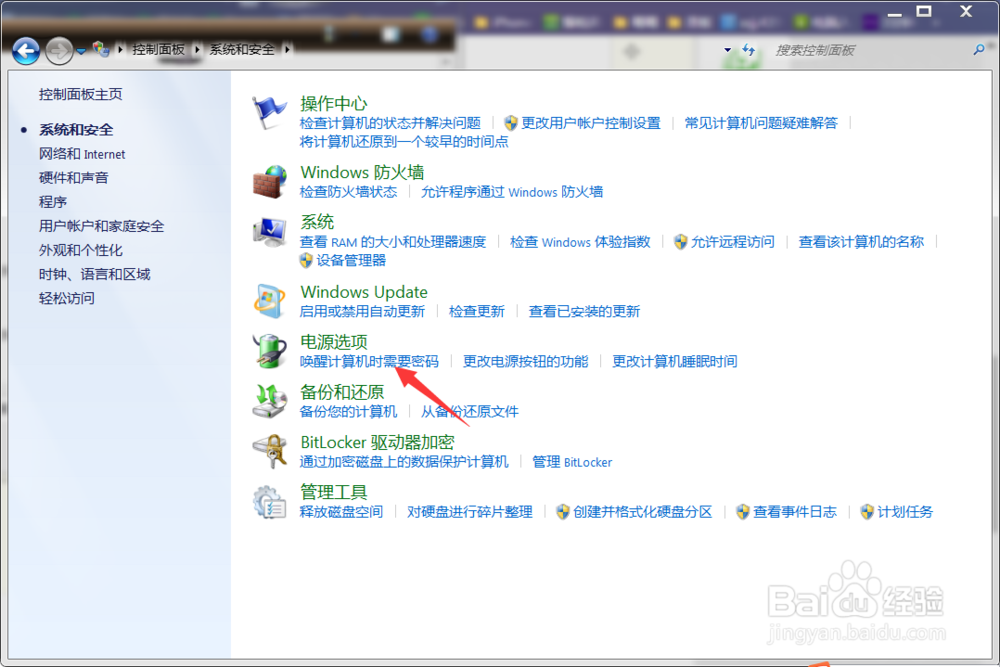Open 释放磁盘空间
This screenshot has width=1000, height=667.
click(341, 512)
